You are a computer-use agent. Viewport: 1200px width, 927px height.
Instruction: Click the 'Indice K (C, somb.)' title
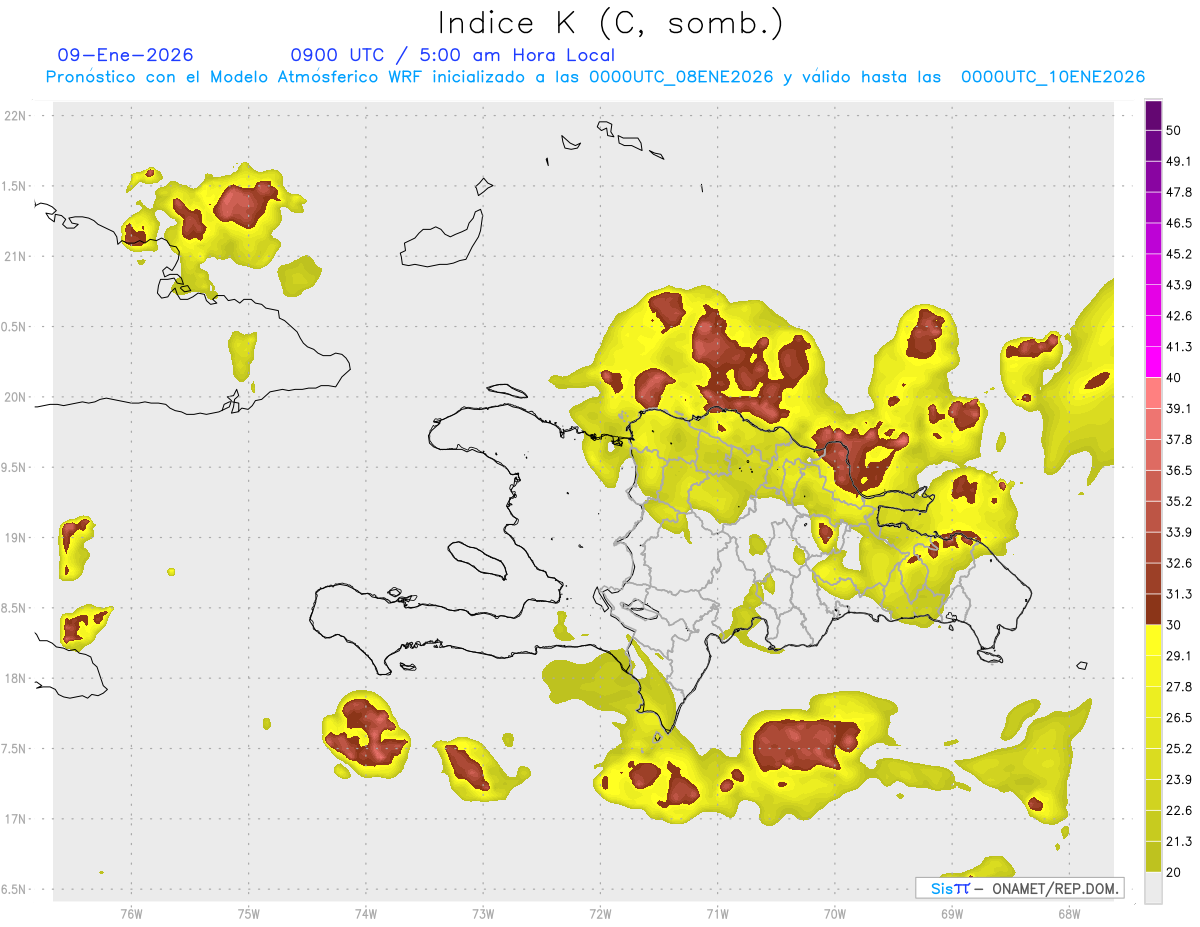[611, 23]
